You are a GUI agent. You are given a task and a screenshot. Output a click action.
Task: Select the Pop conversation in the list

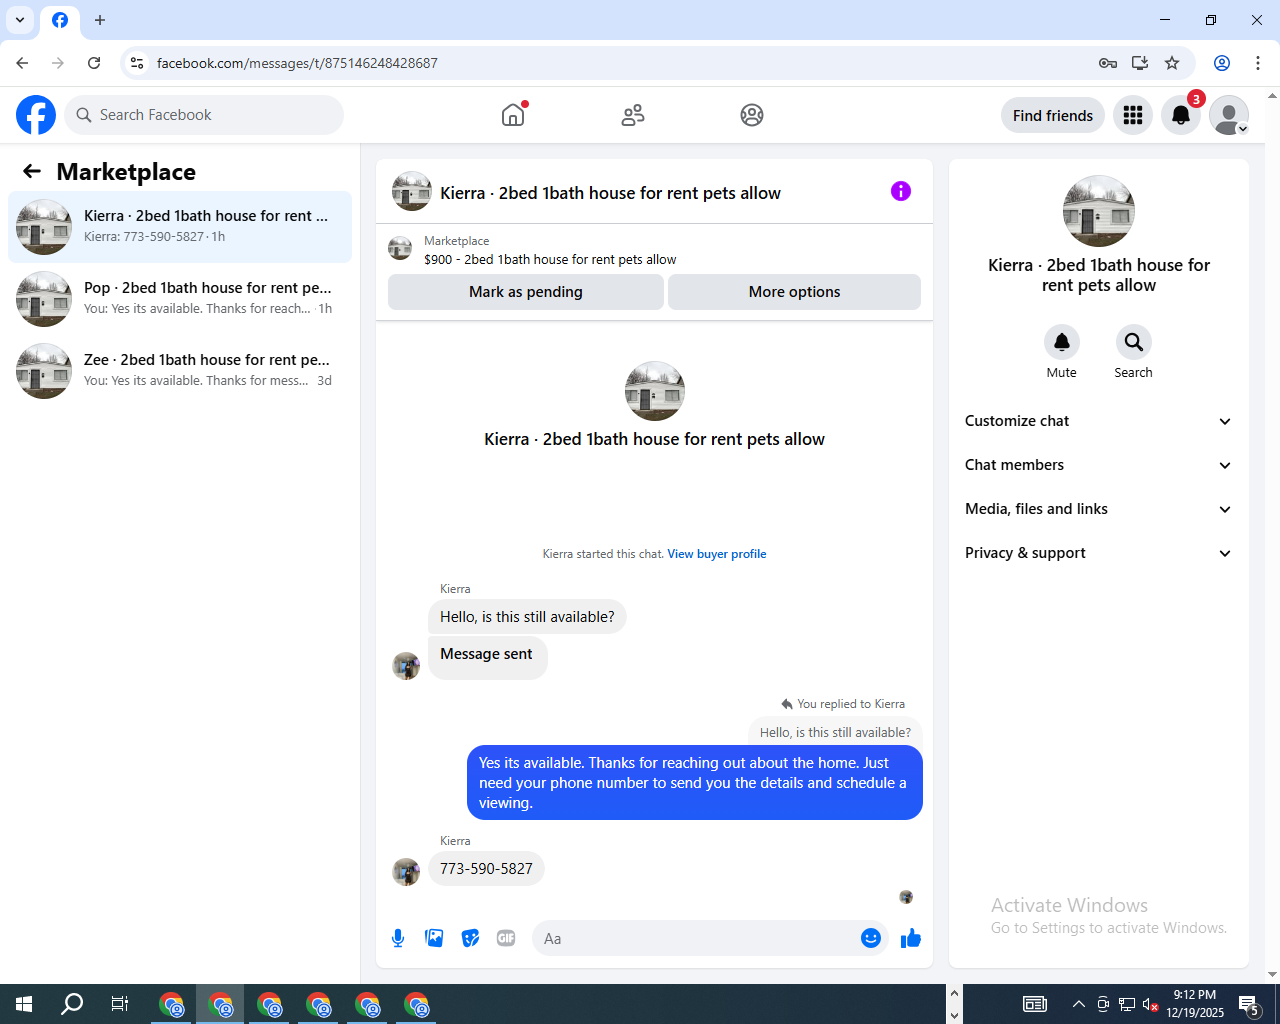coord(180,299)
